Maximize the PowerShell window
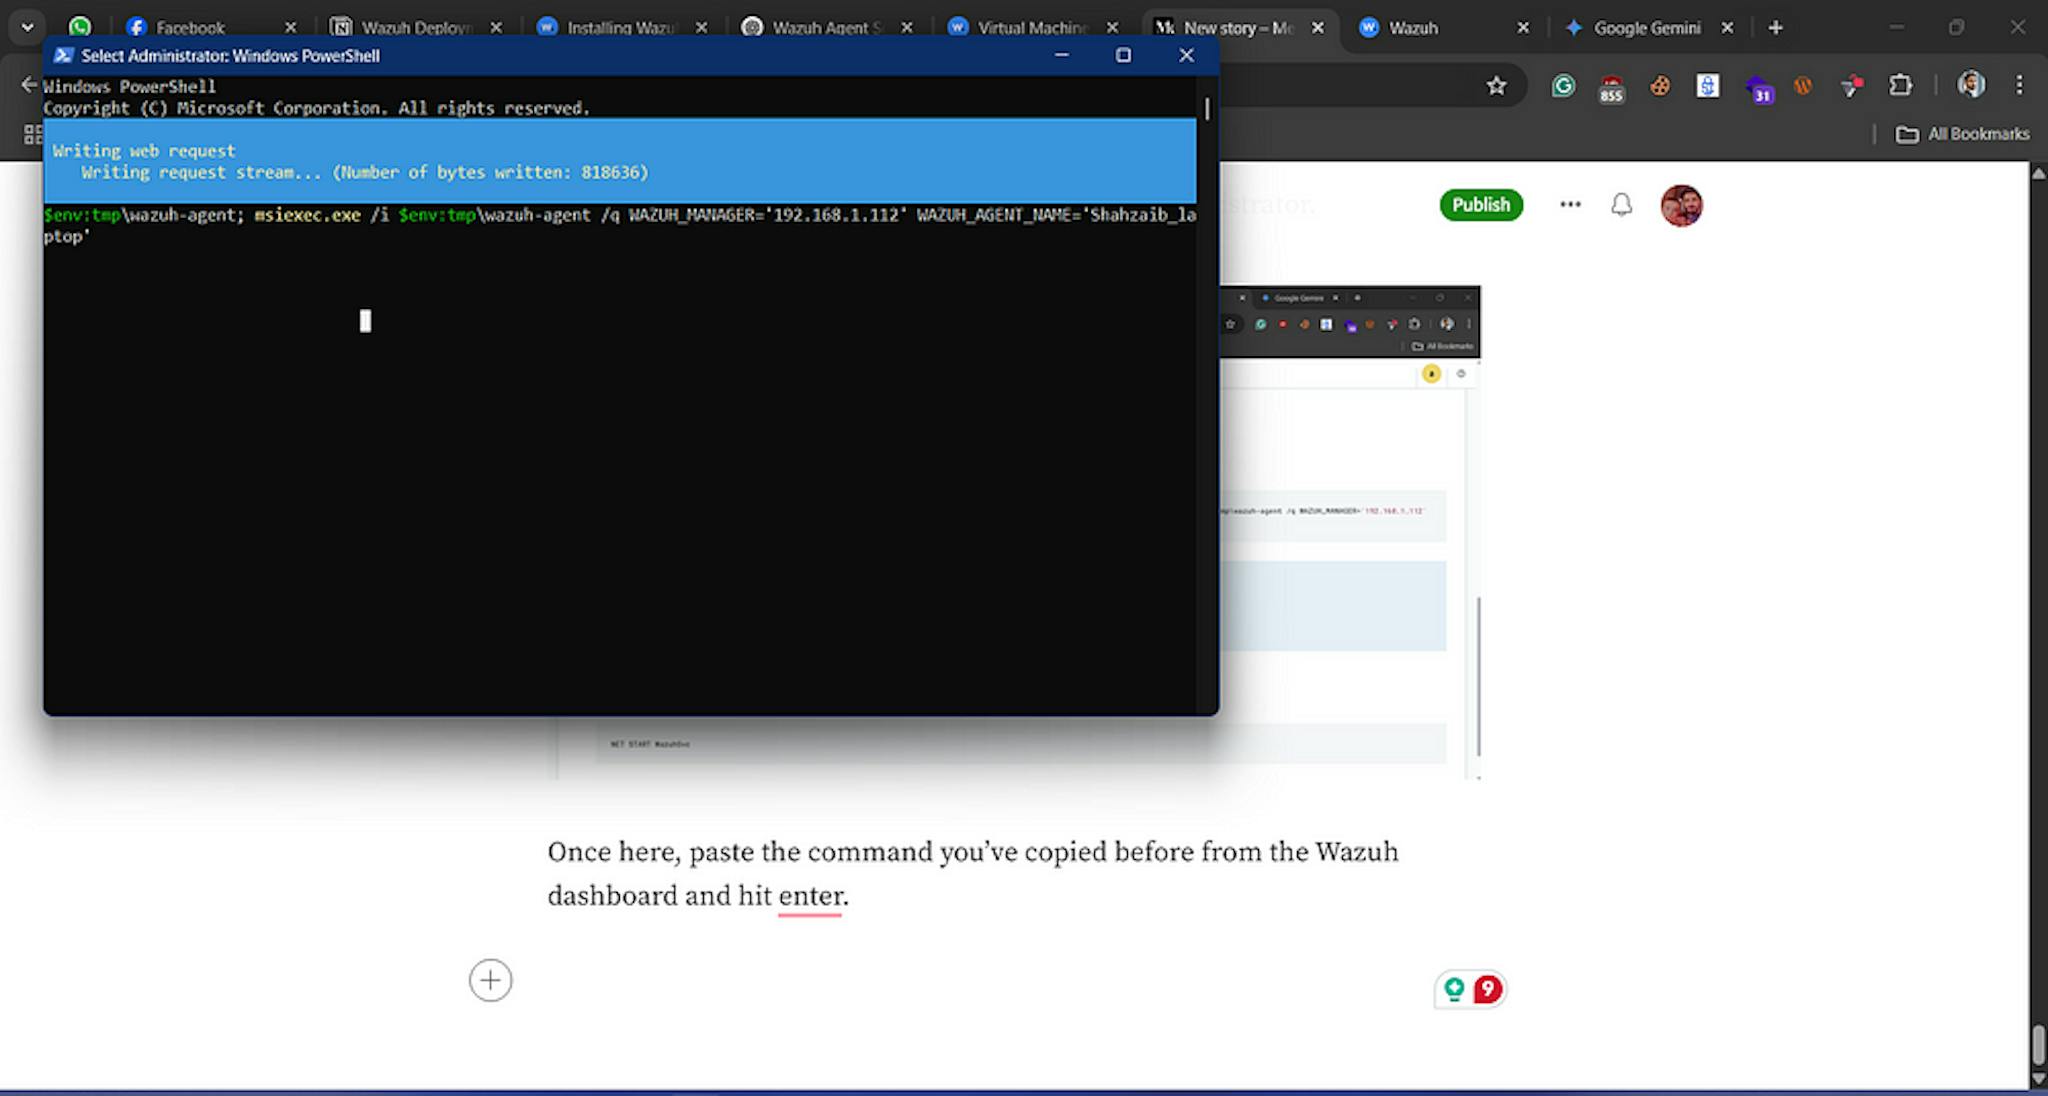 1123,55
